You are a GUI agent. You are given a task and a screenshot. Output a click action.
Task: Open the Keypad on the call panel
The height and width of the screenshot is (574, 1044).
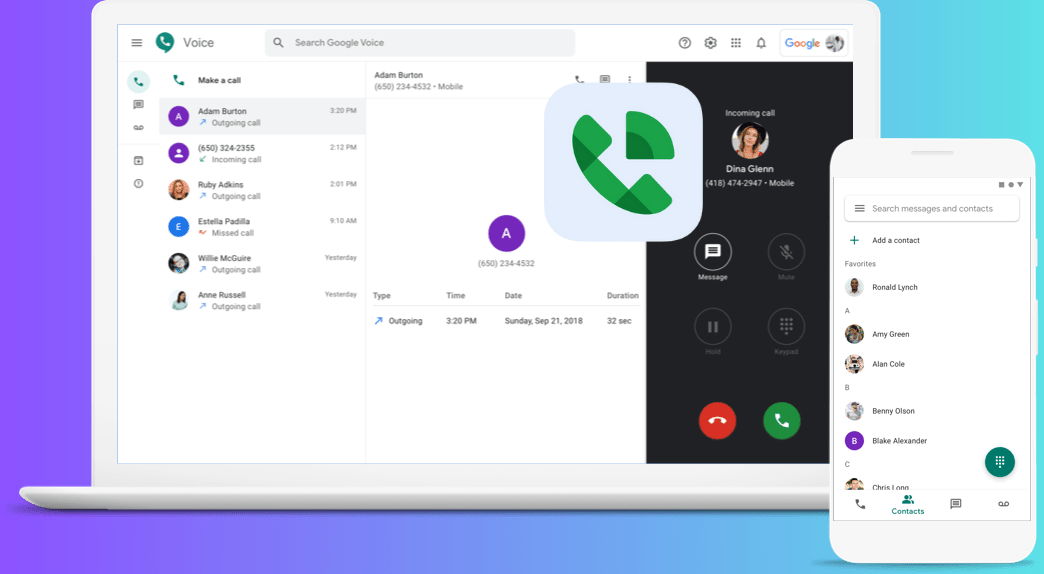786,327
